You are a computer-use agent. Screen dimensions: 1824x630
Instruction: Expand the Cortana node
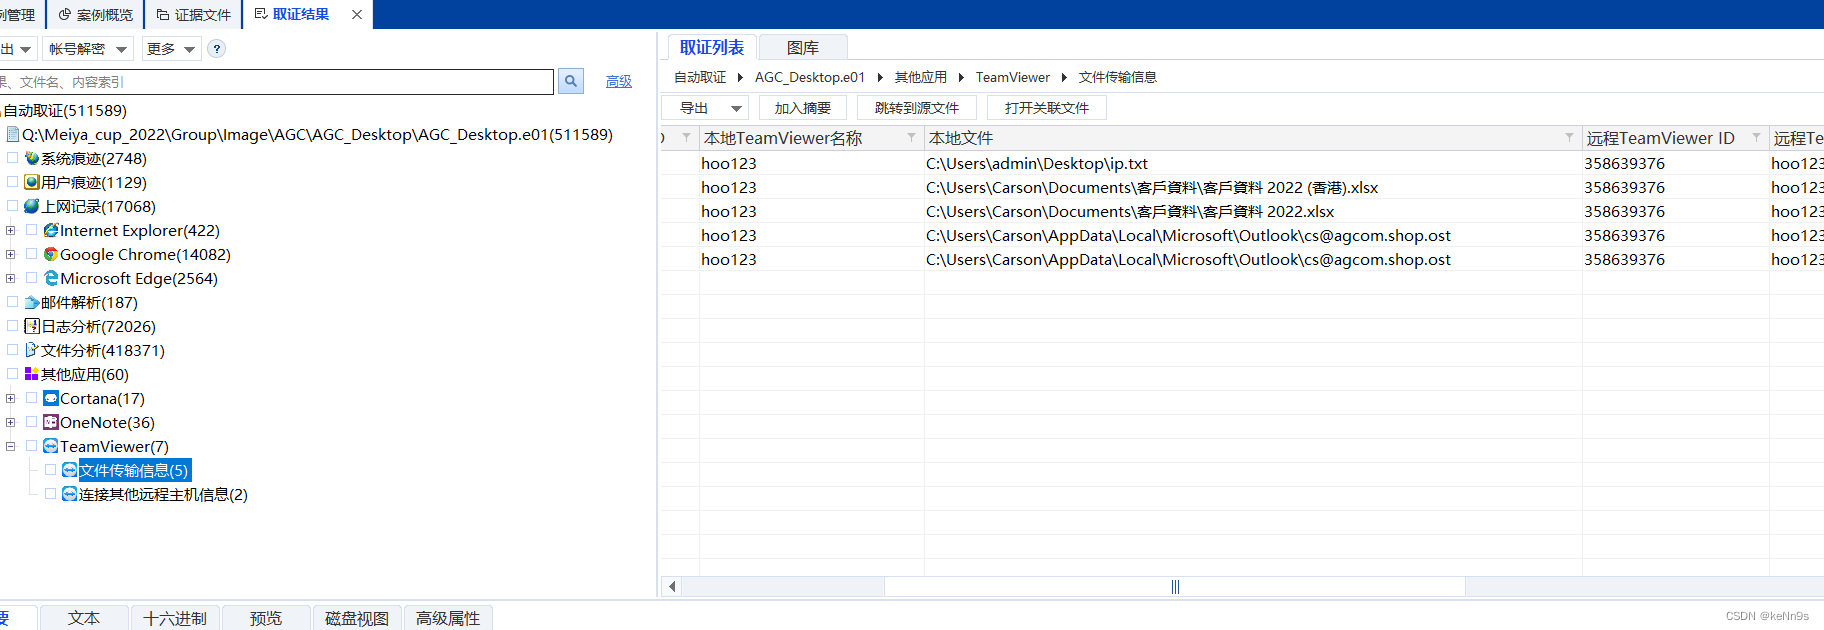pyautogui.click(x=11, y=398)
